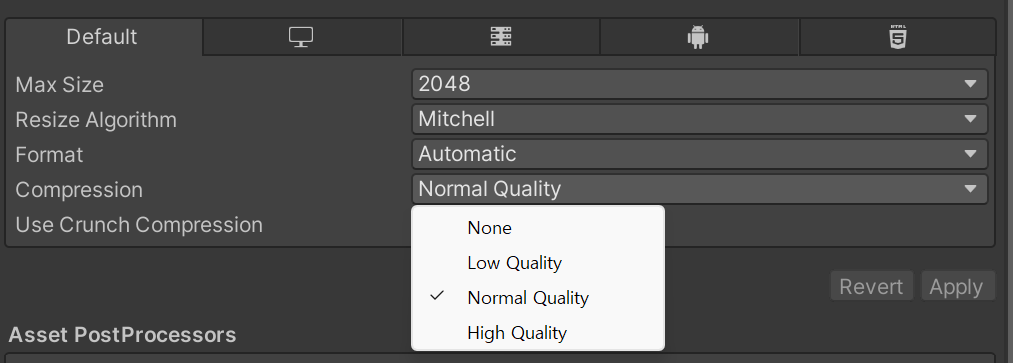Select the Default platform tab
This screenshot has width=1013, height=363.
[x=102, y=37]
